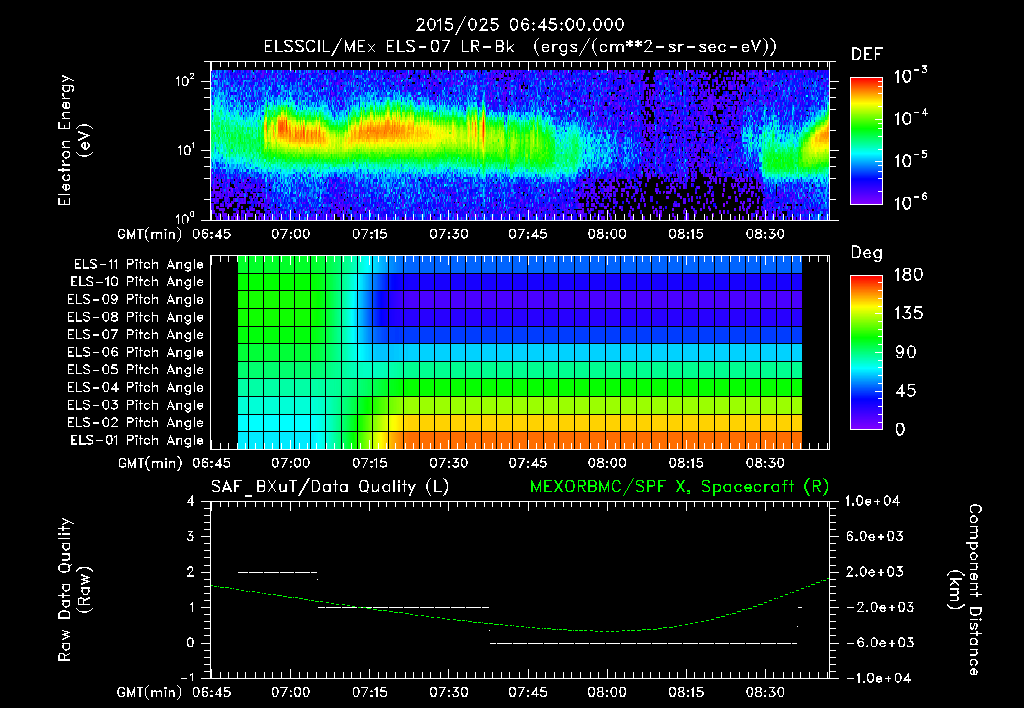1024x708 pixels.
Task: Click the '07:30' time tick under the pitch angle panel
Action: [449, 463]
